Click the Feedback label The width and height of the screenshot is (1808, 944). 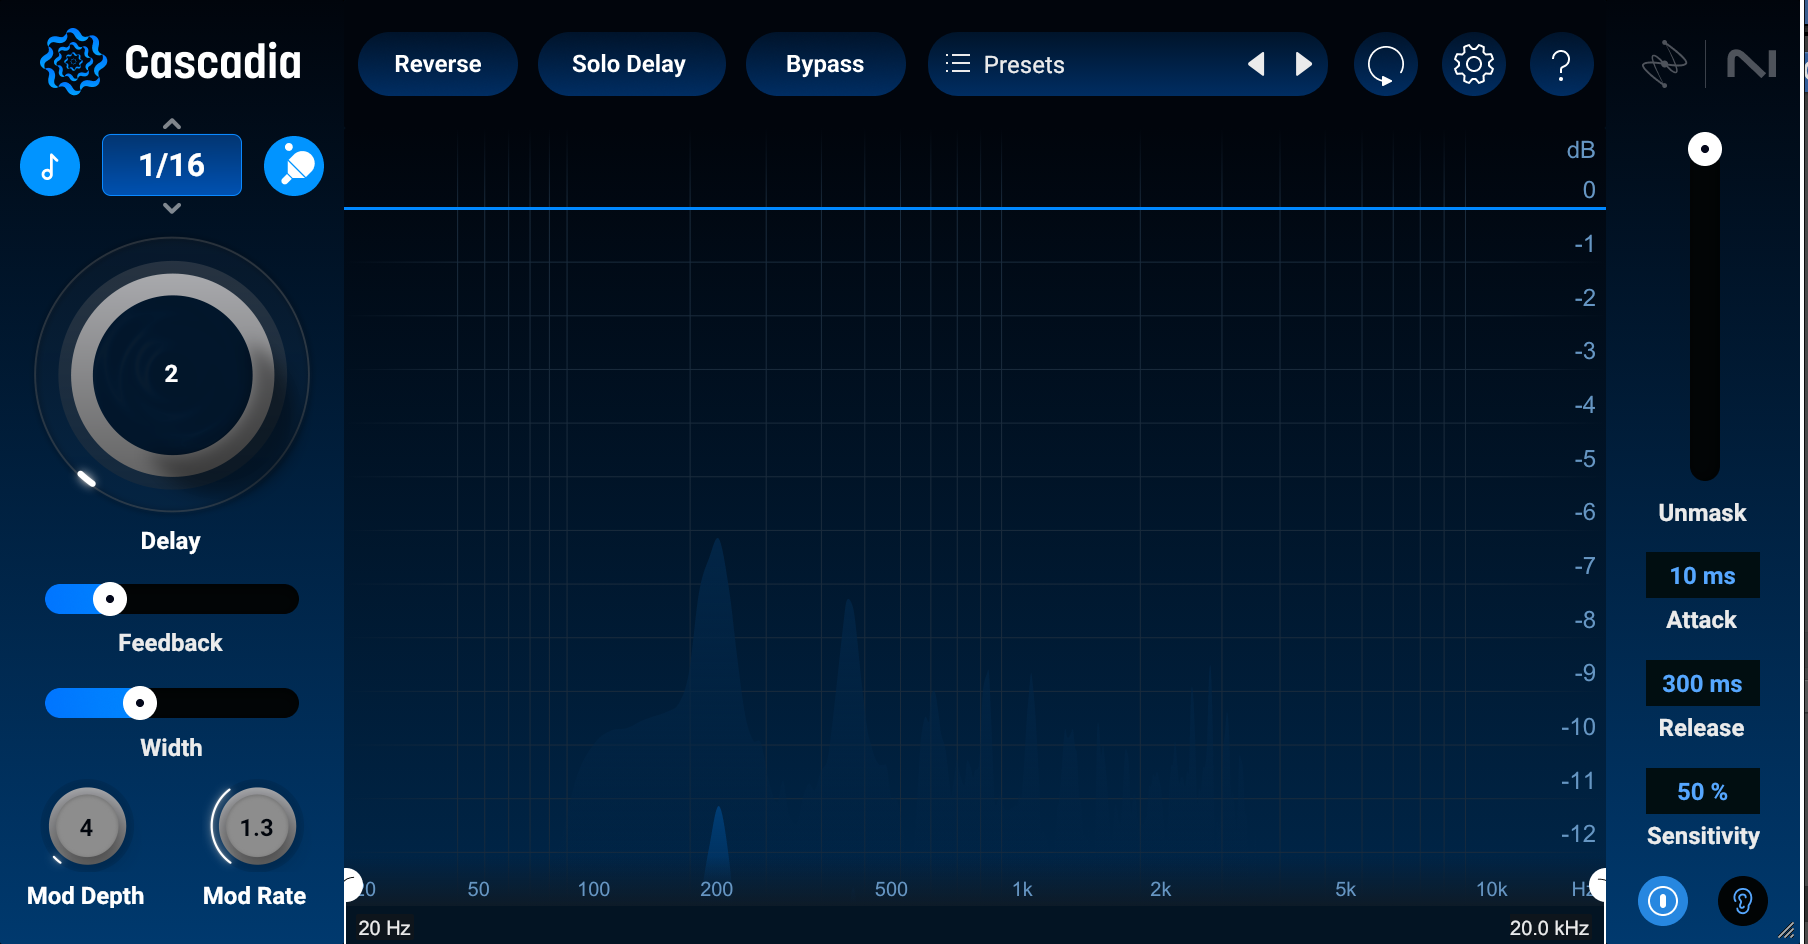point(171,643)
